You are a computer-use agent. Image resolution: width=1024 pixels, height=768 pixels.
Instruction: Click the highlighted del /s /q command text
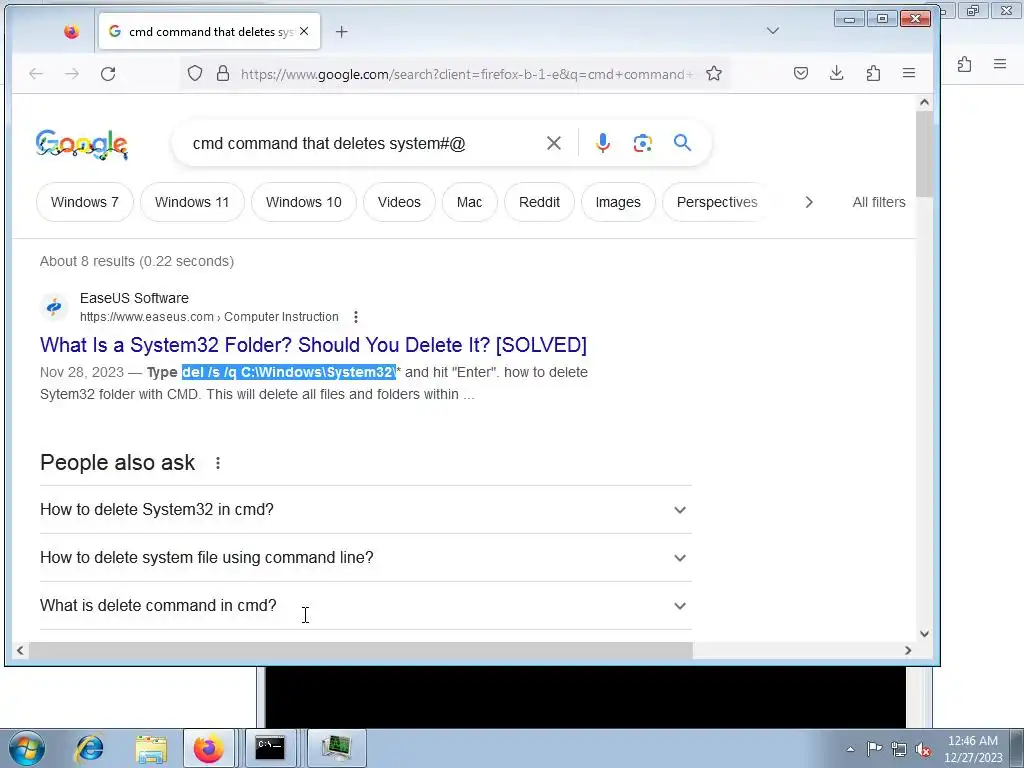(x=289, y=372)
